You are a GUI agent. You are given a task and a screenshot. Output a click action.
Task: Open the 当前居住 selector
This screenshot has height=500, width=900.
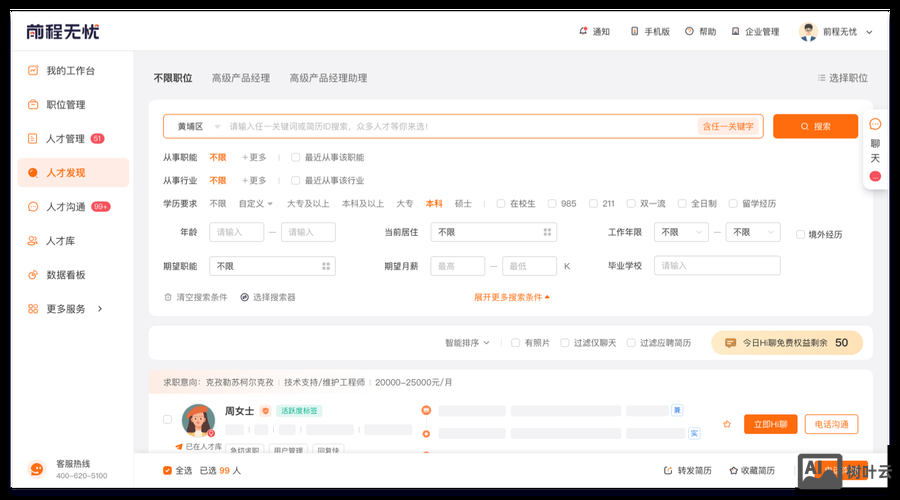point(494,232)
